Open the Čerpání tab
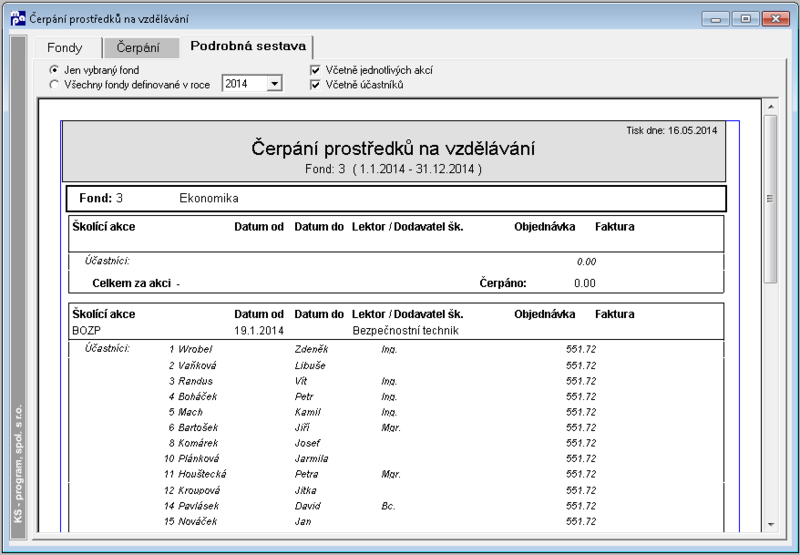Image resolution: width=800 pixels, height=555 pixels. coord(141,48)
